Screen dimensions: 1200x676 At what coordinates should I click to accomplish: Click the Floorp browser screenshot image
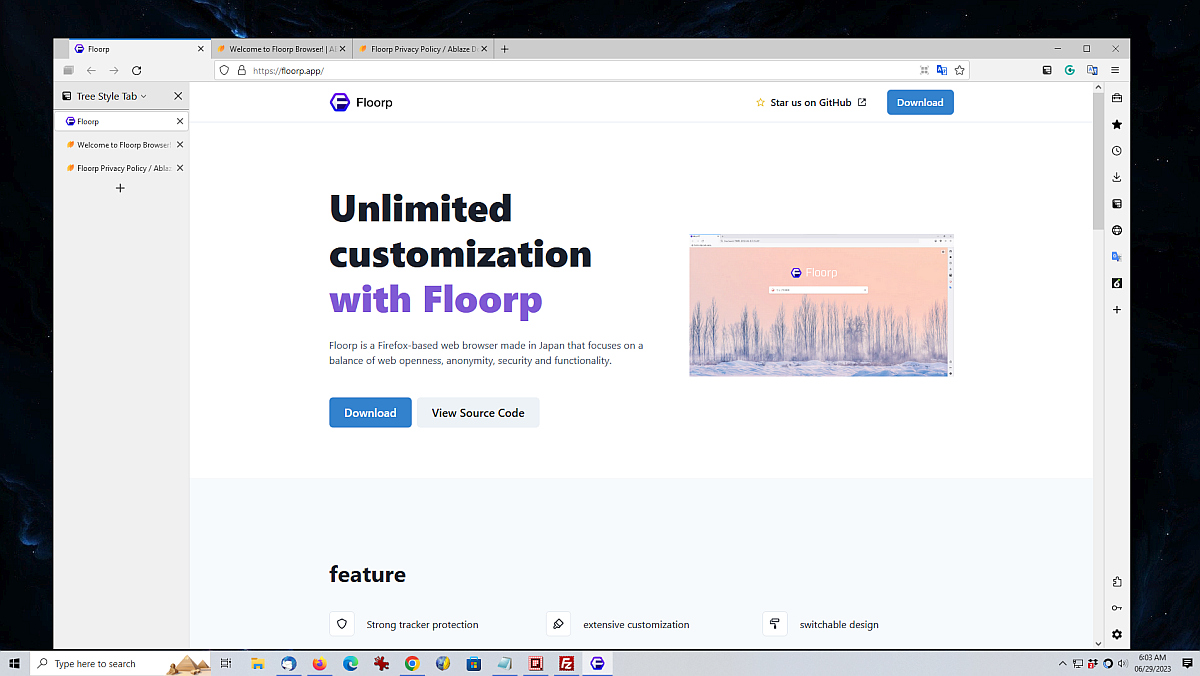click(x=821, y=305)
